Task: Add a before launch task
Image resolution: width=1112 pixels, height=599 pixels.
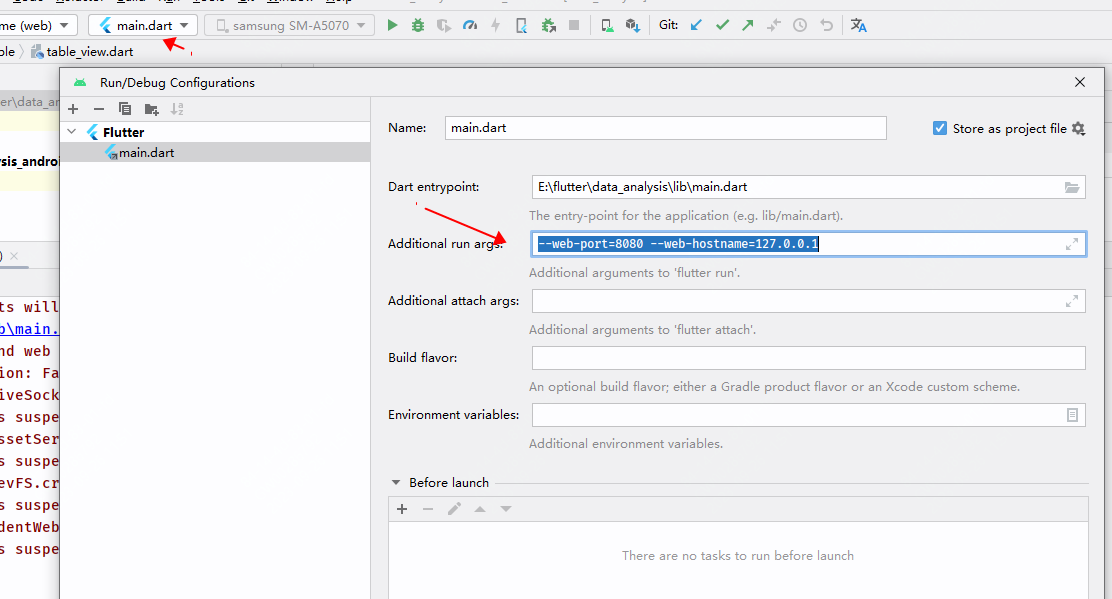Action: point(402,509)
